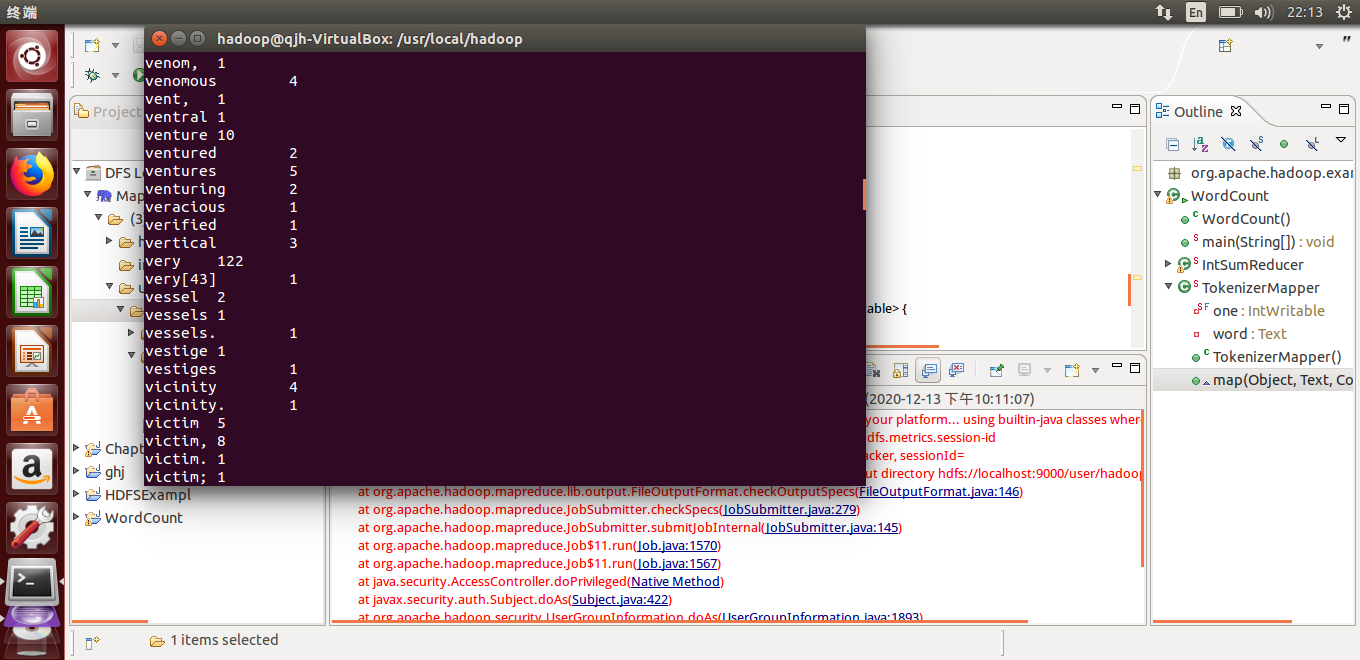Viewport: 1360px width, 660px height.
Task: Open LibreOffice Writer from launcher
Action: click(x=32, y=232)
